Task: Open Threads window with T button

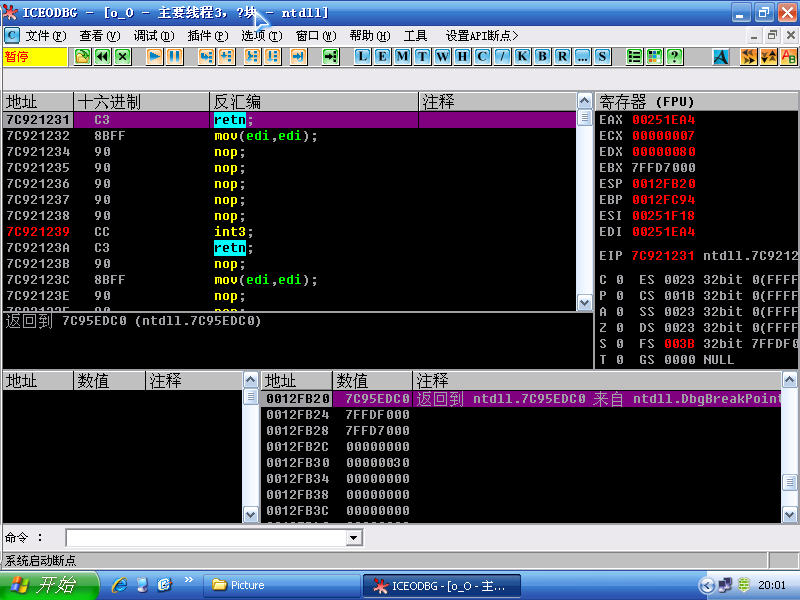Action: (422, 56)
